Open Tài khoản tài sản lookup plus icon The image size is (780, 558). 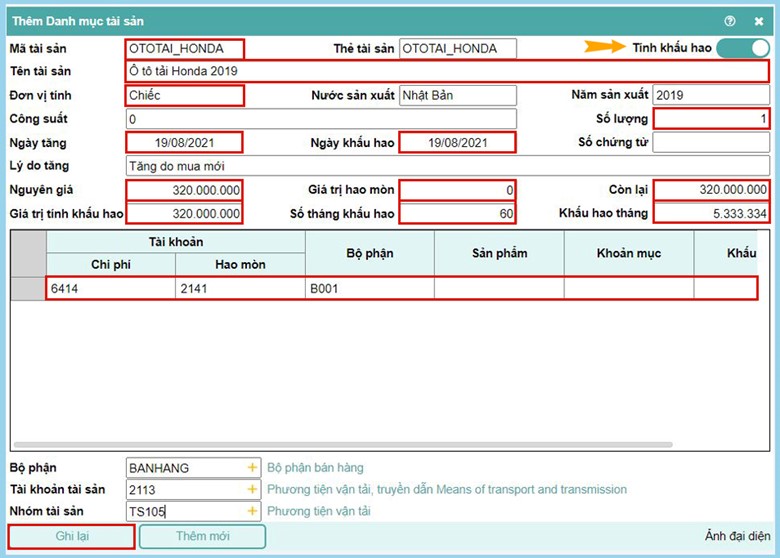pos(252,490)
